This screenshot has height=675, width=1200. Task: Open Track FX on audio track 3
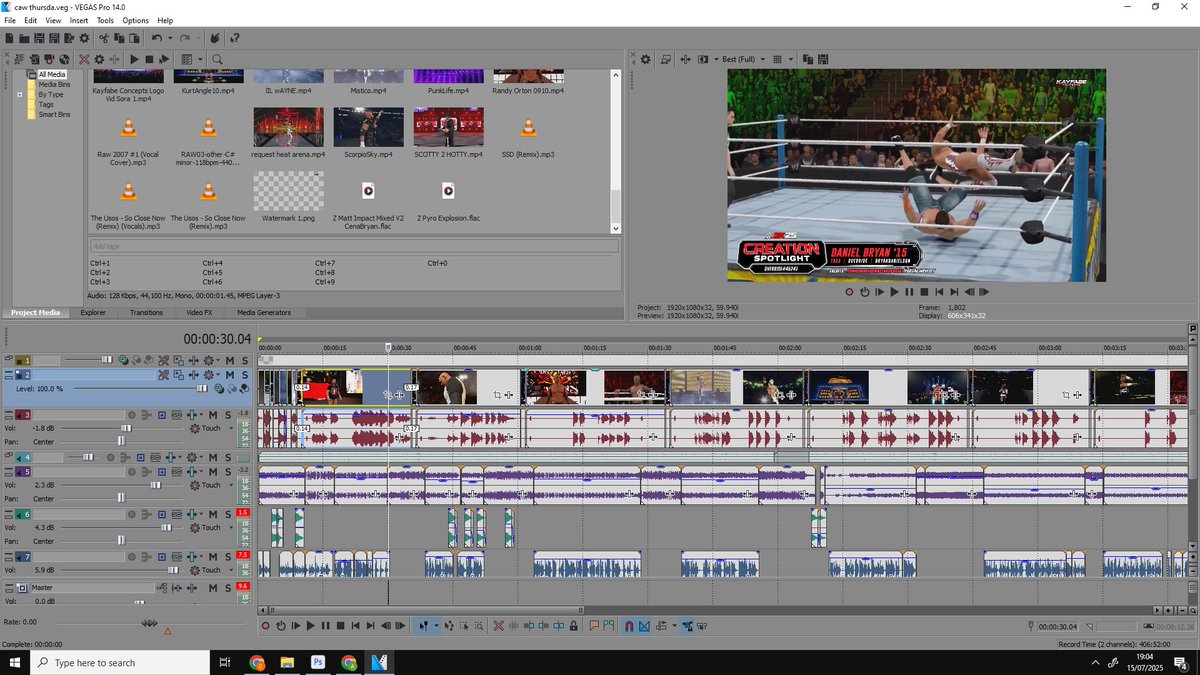[x=192, y=415]
